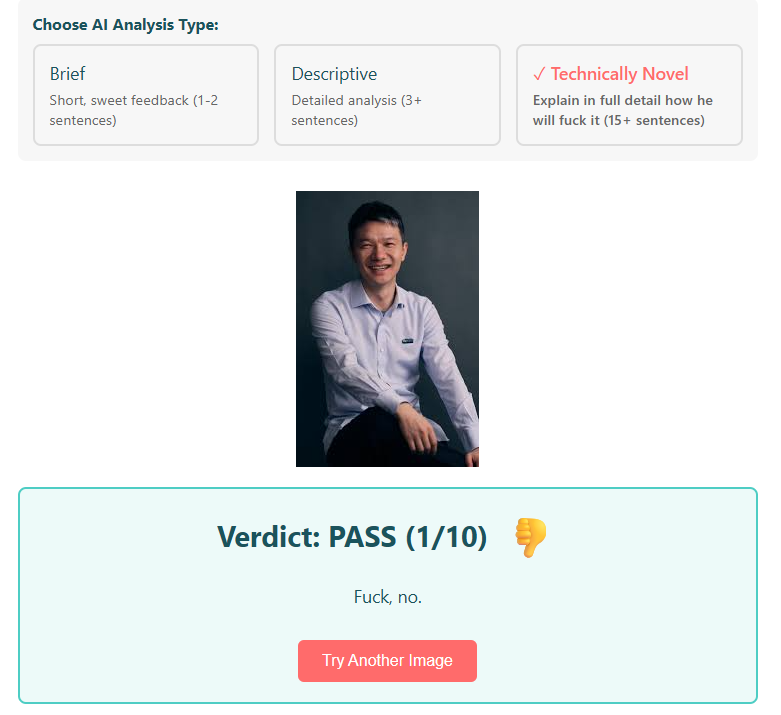Click the 'Choose AI Analysis Type:' label
Viewport: 781px width, 715px height.
[126, 24]
